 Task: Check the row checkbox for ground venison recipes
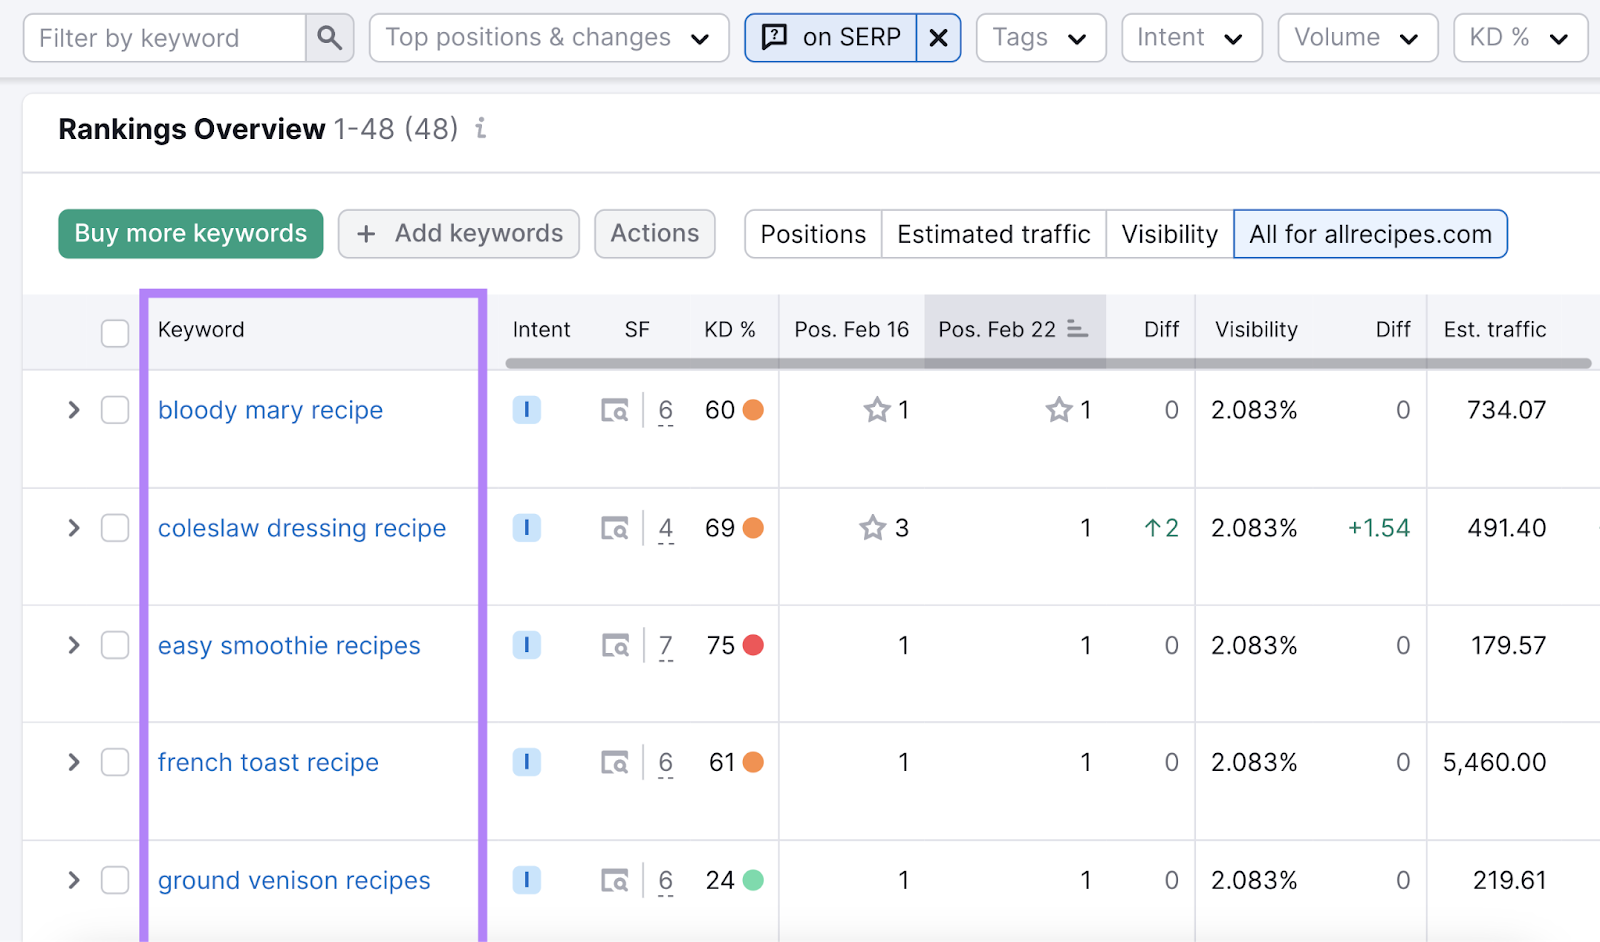(115, 880)
